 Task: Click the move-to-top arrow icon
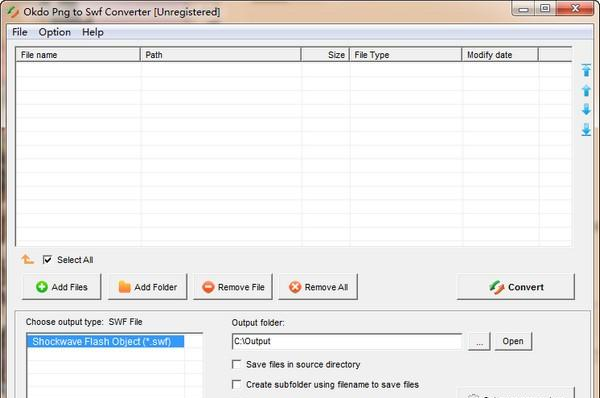click(586, 70)
